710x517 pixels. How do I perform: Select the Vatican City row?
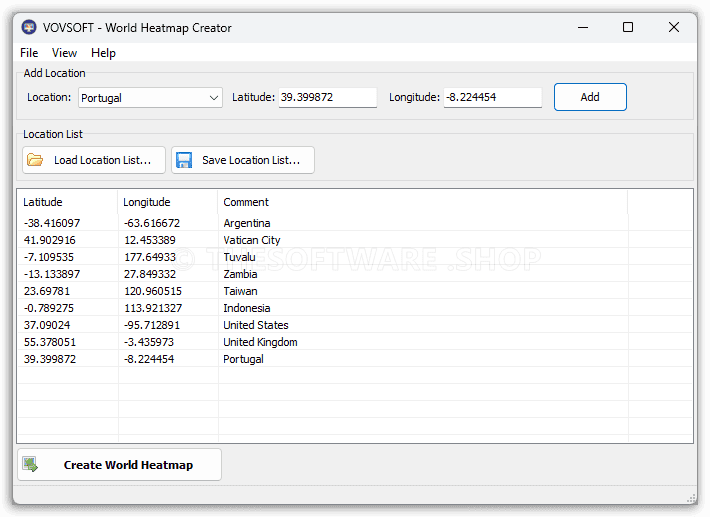point(355,240)
